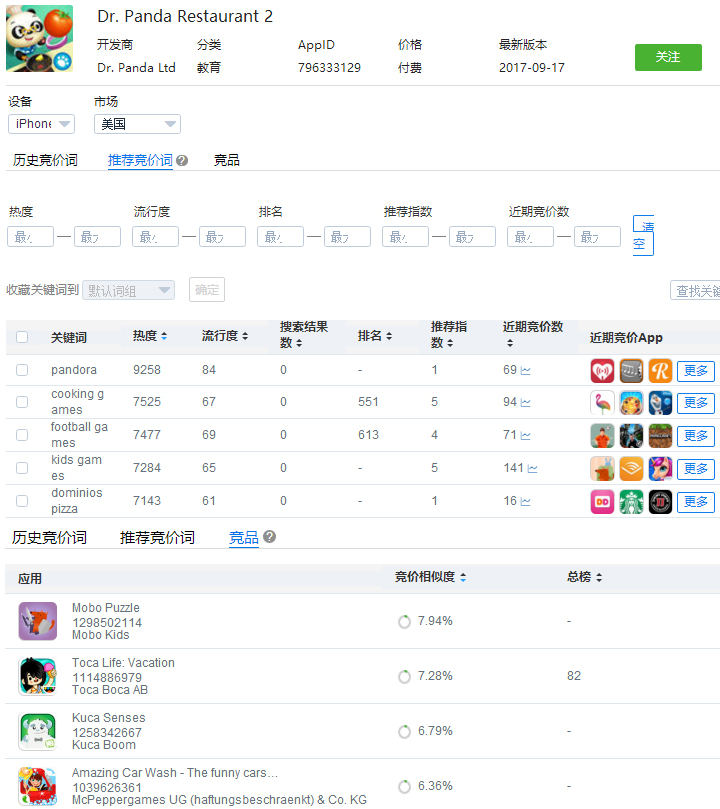The height and width of the screenshot is (809, 720).
Task: Open the food app icon in cooking games row
Action: (x=631, y=402)
